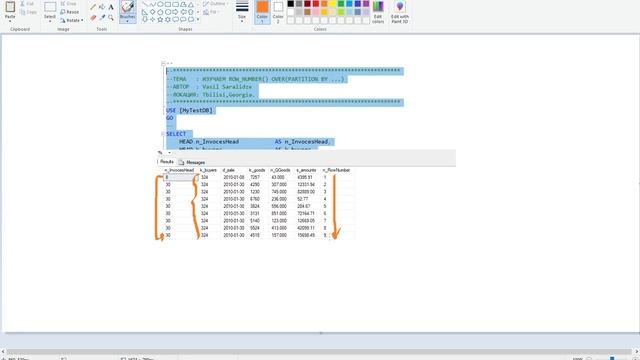
Task: Pick the Rounded rectangle shape
Action: click(x=176, y=4)
